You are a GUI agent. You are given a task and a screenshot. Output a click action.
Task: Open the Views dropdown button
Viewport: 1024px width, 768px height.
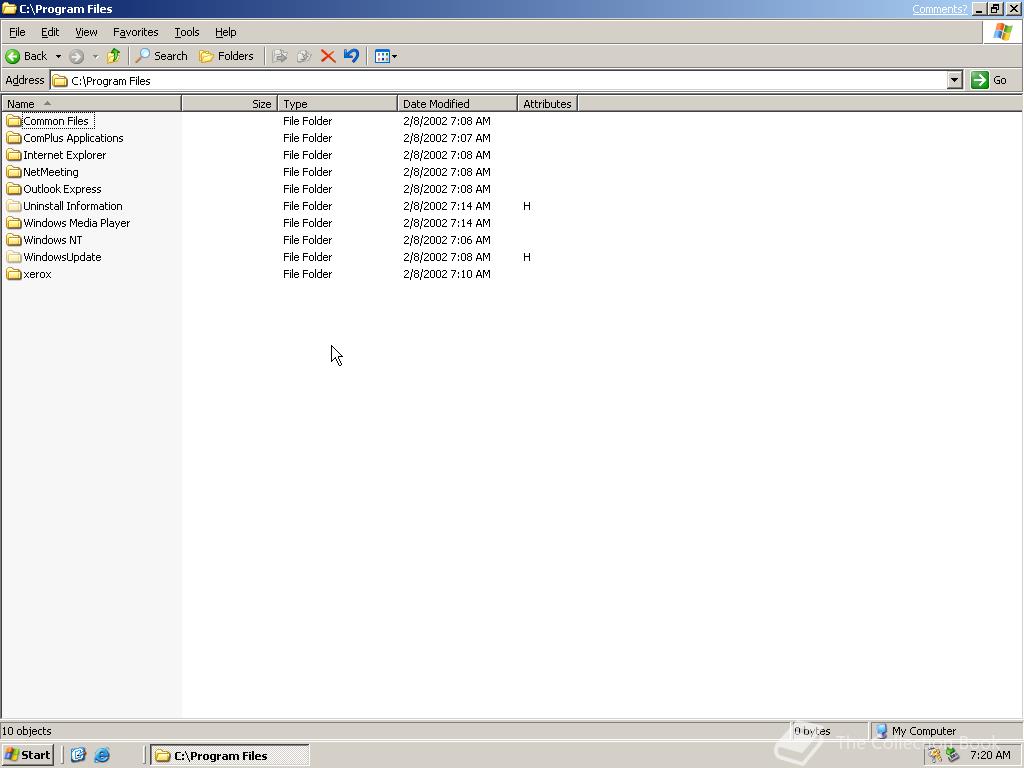click(385, 56)
